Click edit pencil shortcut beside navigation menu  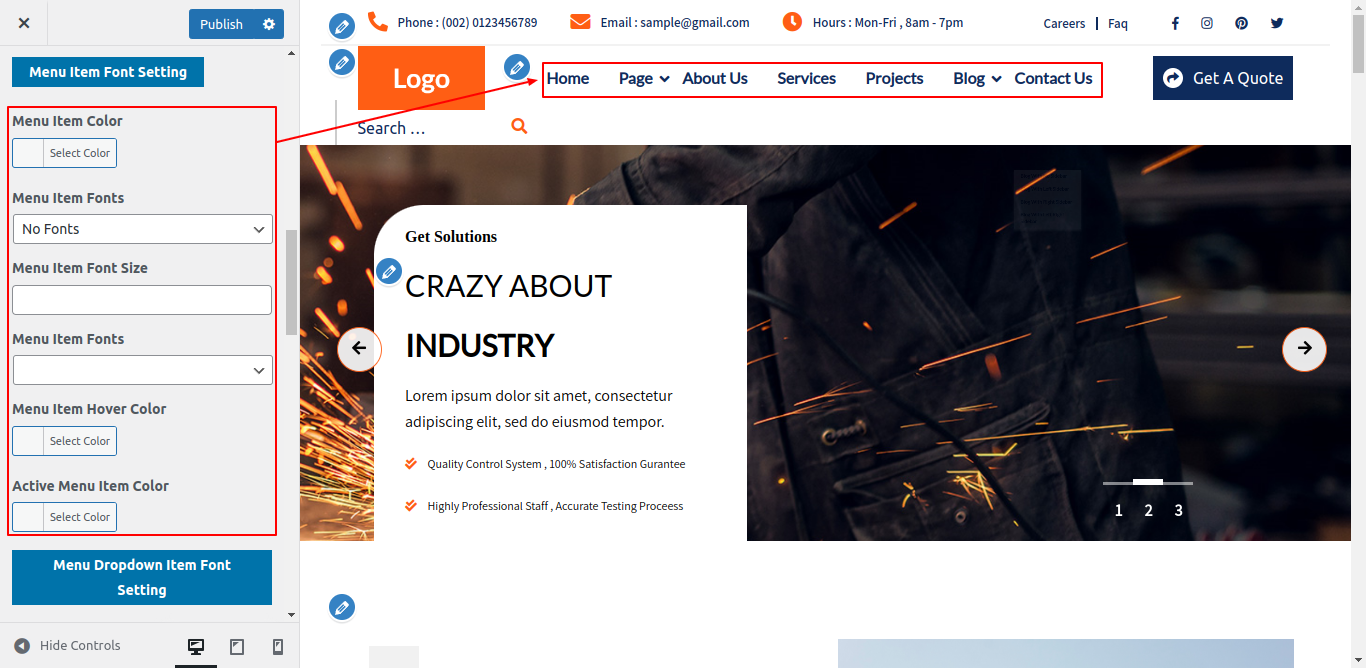pos(517,67)
